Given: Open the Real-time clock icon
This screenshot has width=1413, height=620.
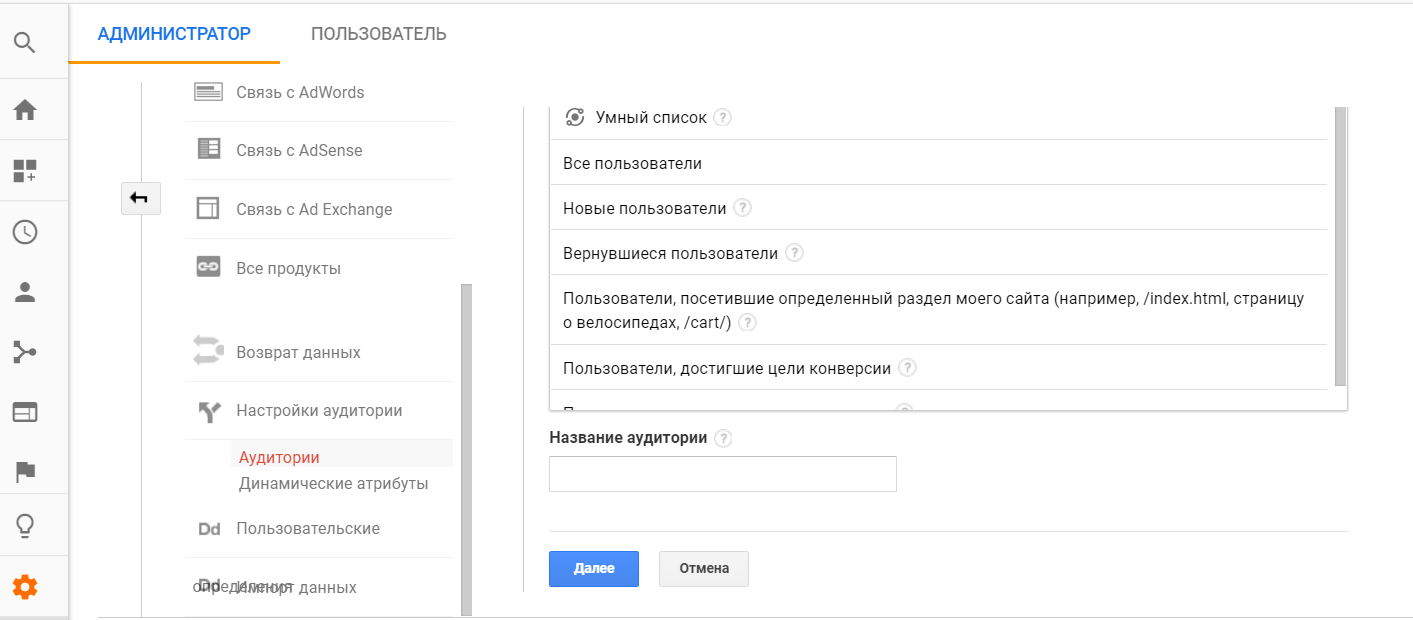Looking at the screenshot, I should (x=25, y=232).
